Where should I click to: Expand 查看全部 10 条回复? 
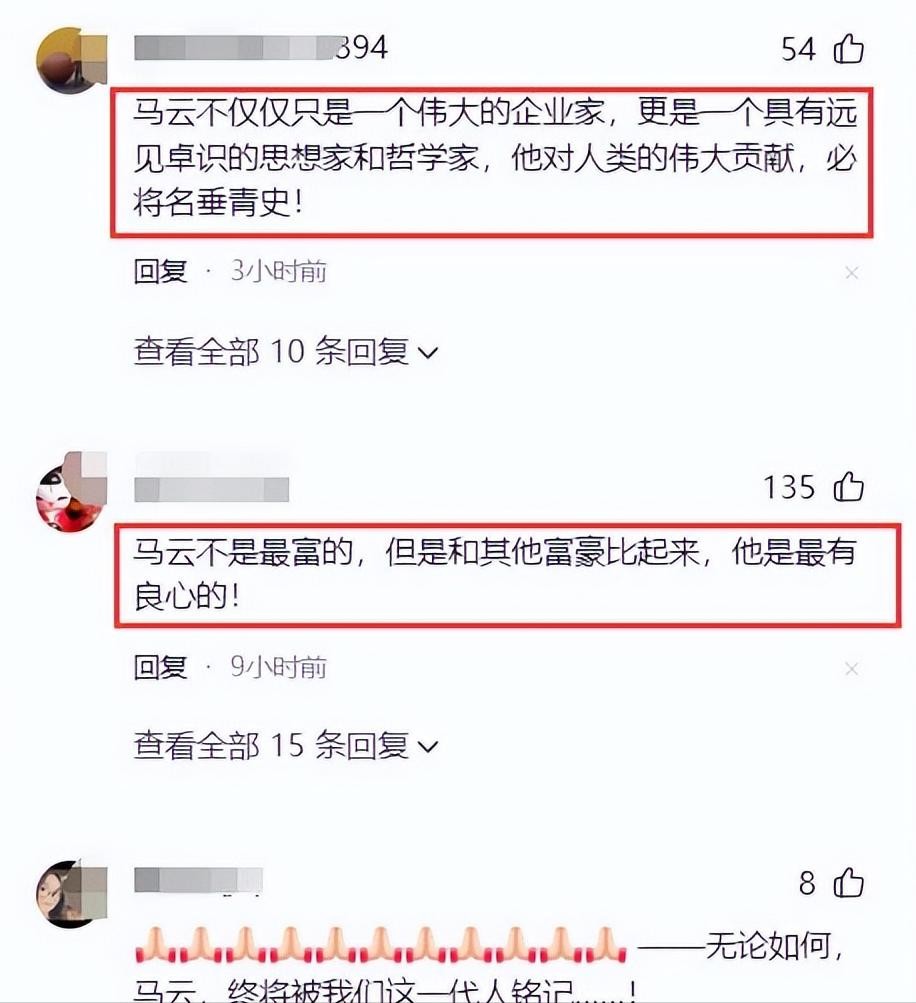click(286, 352)
